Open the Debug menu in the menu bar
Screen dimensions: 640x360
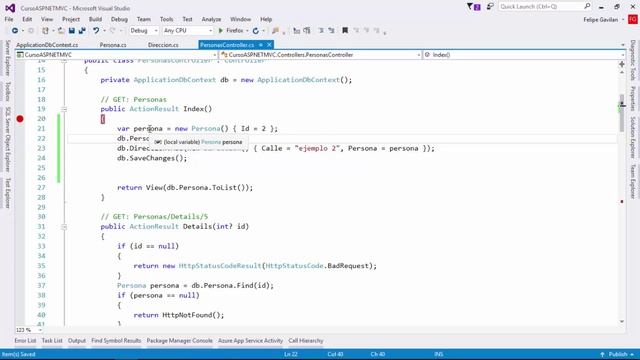click(x=119, y=19)
